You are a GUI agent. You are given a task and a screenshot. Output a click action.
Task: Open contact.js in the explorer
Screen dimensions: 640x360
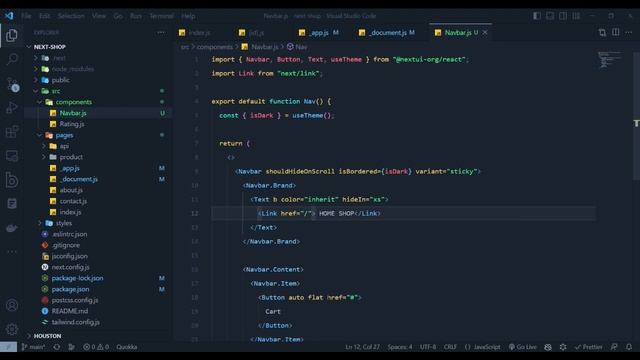coord(73,201)
